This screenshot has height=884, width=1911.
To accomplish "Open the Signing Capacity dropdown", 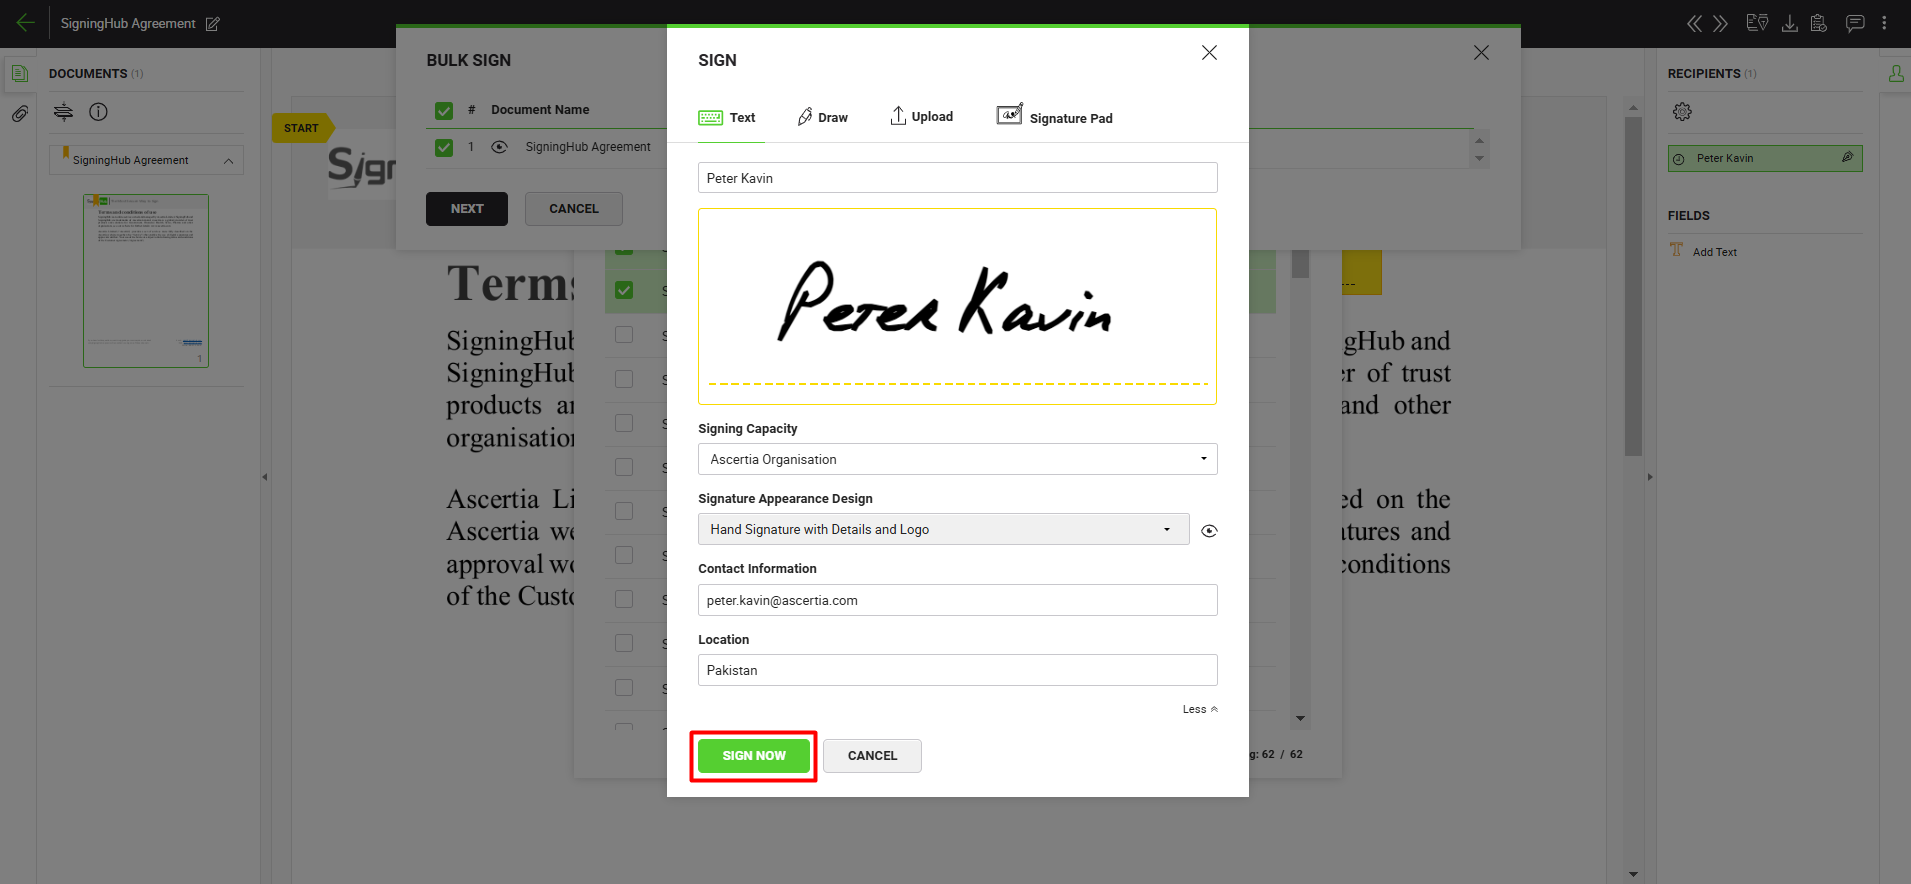I will 957,459.
